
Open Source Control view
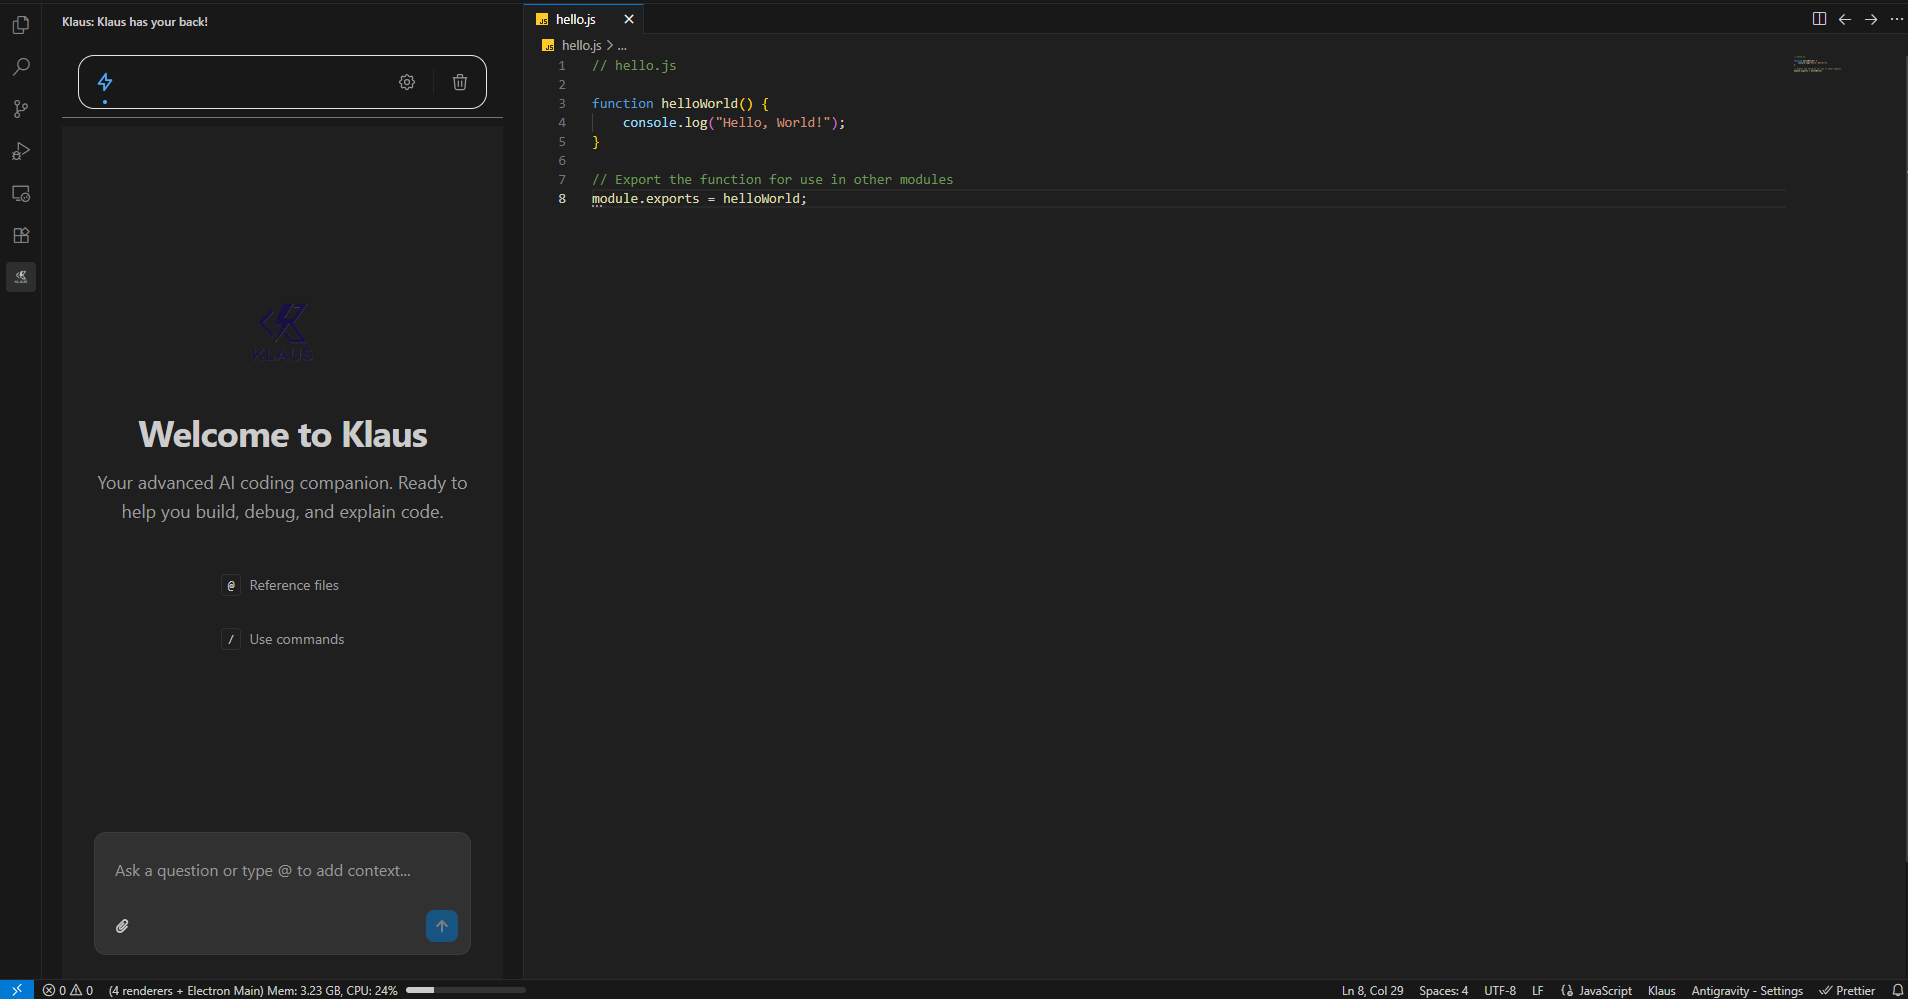click(x=21, y=109)
